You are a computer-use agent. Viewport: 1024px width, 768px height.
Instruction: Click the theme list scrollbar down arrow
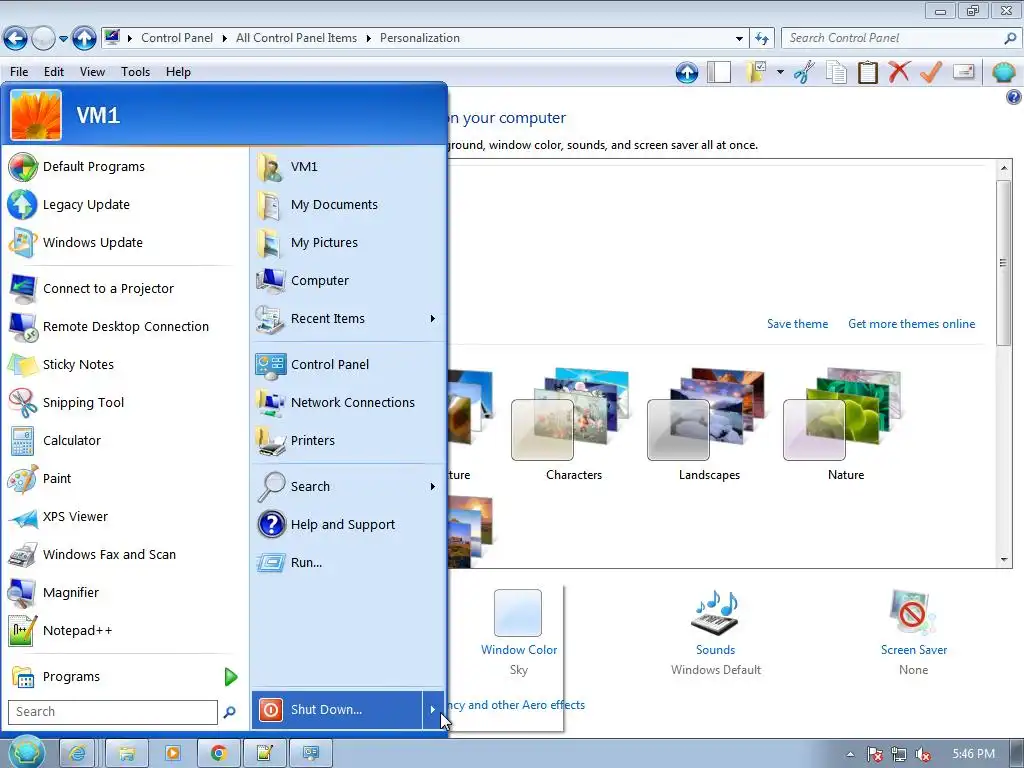[x=1004, y=560]
